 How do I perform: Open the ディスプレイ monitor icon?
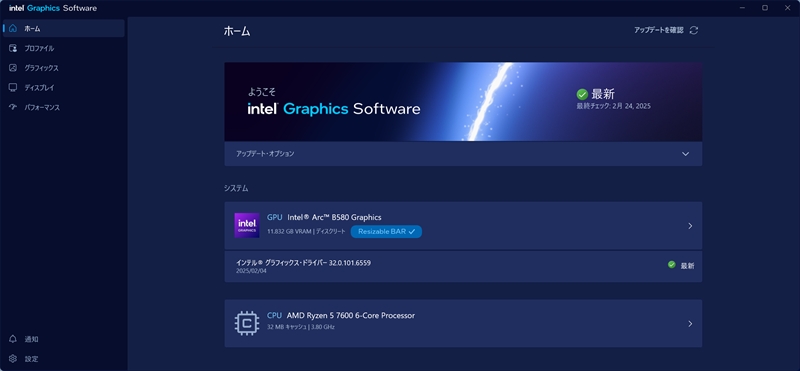pyautogui.click(x=13, y=88)
